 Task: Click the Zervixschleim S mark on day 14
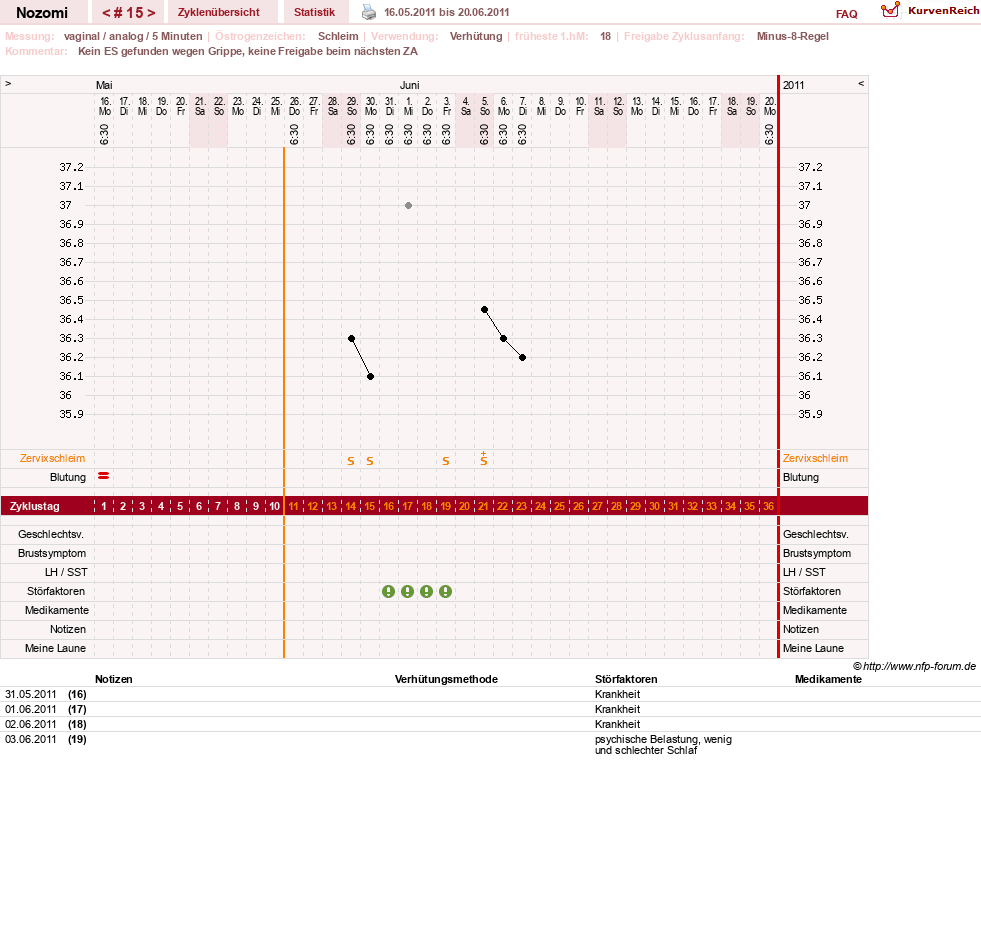[x=351, y=461]
